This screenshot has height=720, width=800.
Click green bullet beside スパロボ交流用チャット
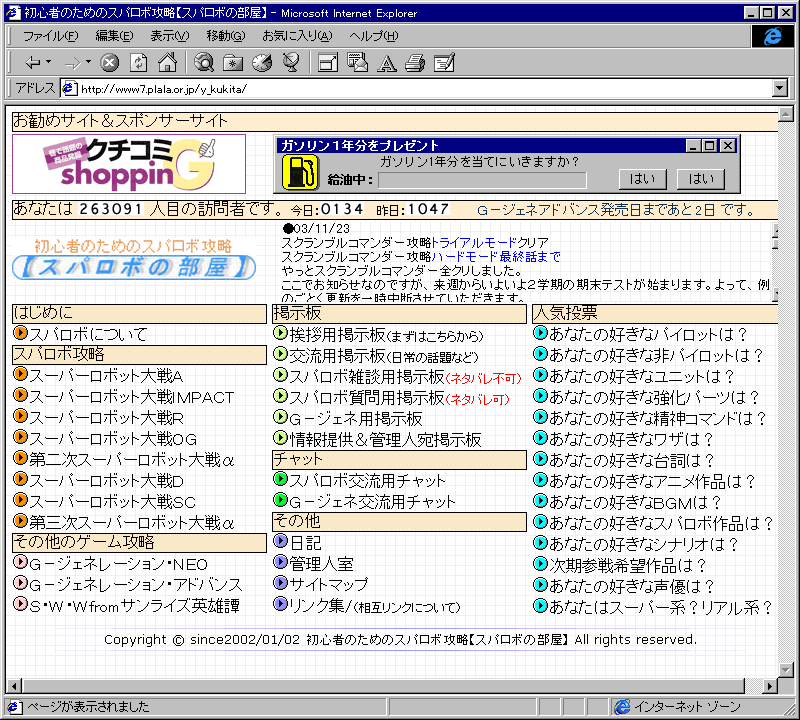[280, 479]
